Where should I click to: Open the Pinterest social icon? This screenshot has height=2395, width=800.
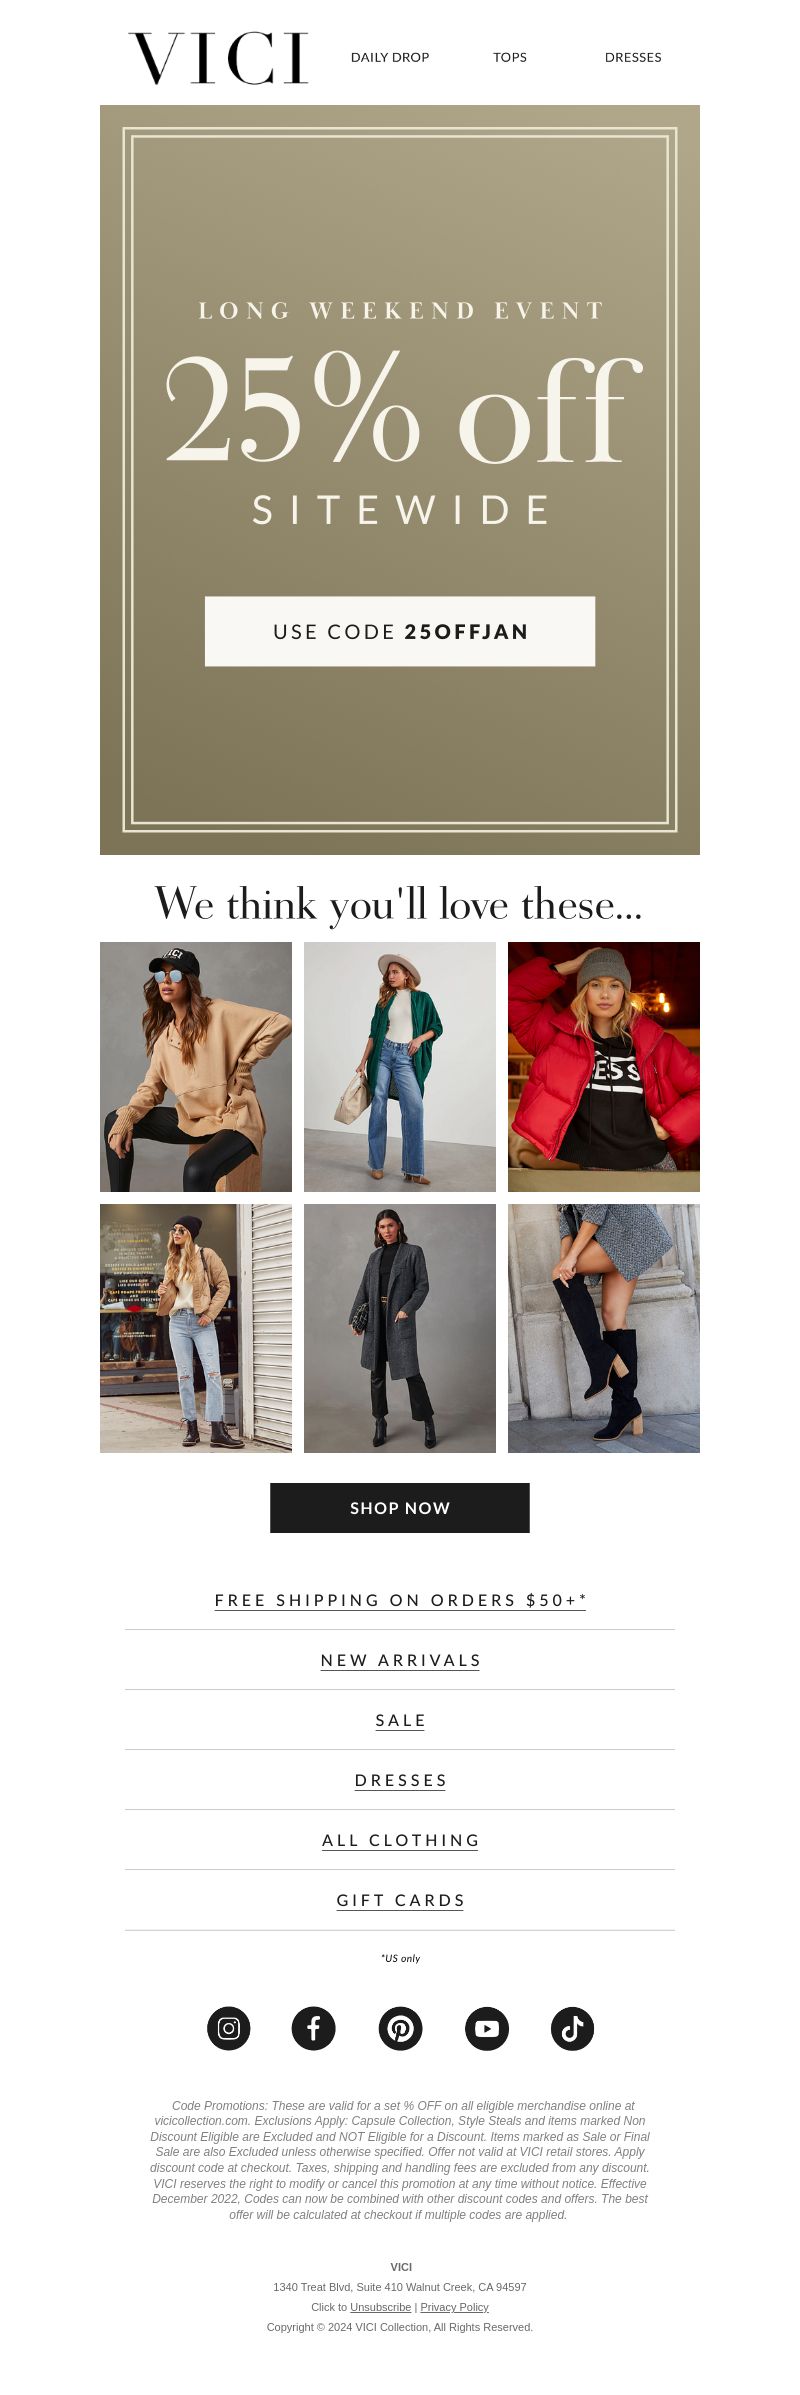click(x=400, y=2028)
